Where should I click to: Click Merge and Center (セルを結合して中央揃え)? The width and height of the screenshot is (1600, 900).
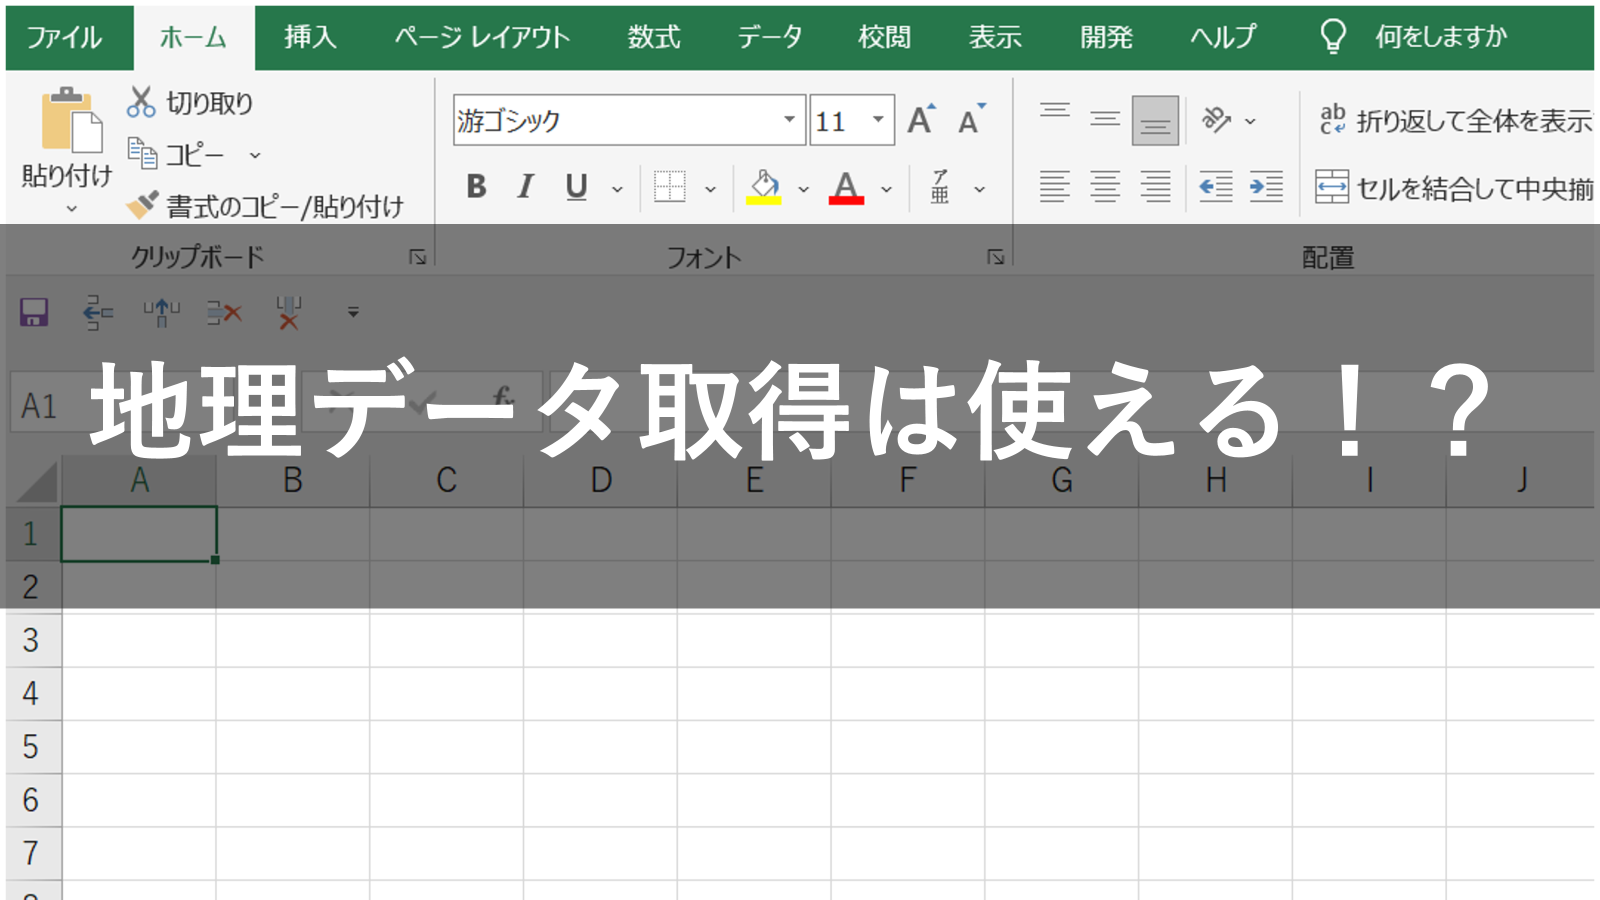coord(1455,187)
